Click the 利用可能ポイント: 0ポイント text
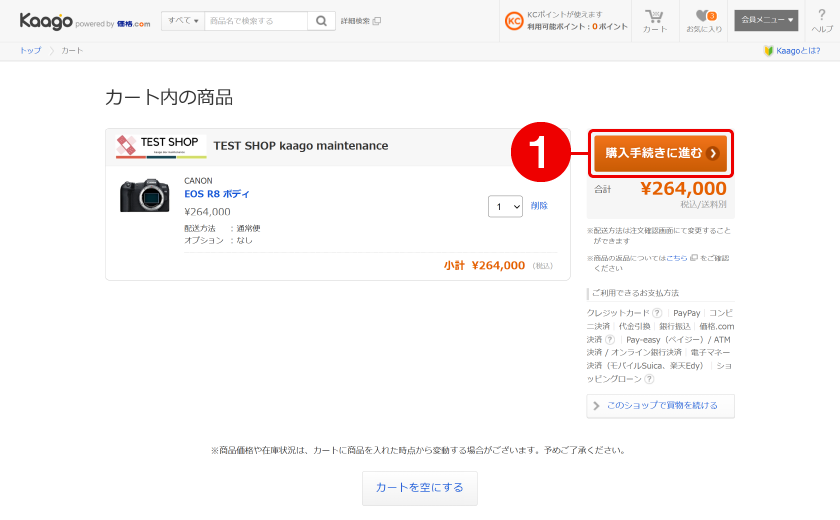The width and height of the screenshot is (840, 520). coord(578,26)
